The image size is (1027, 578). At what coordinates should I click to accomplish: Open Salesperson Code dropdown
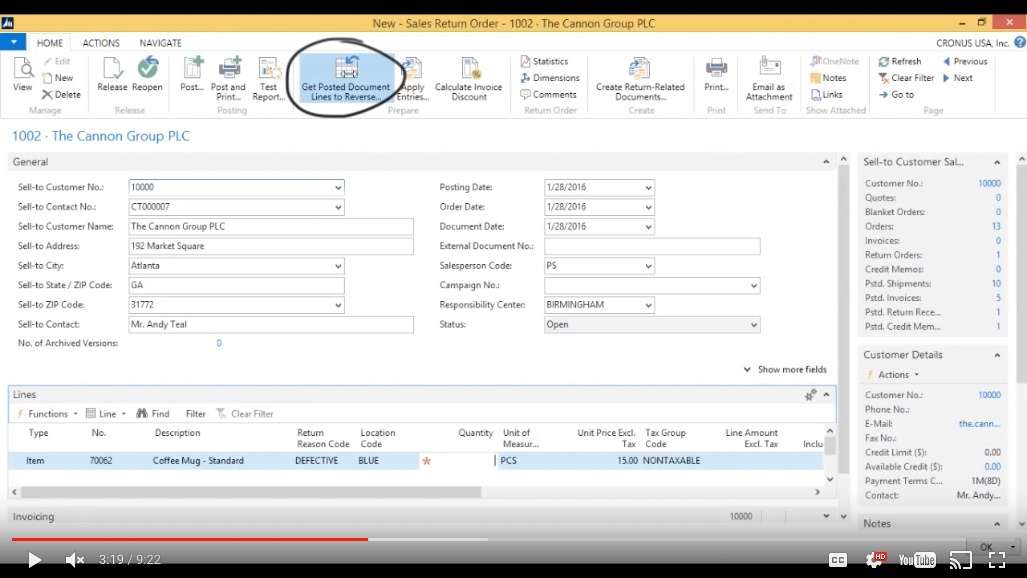click(x=648, y=266)
